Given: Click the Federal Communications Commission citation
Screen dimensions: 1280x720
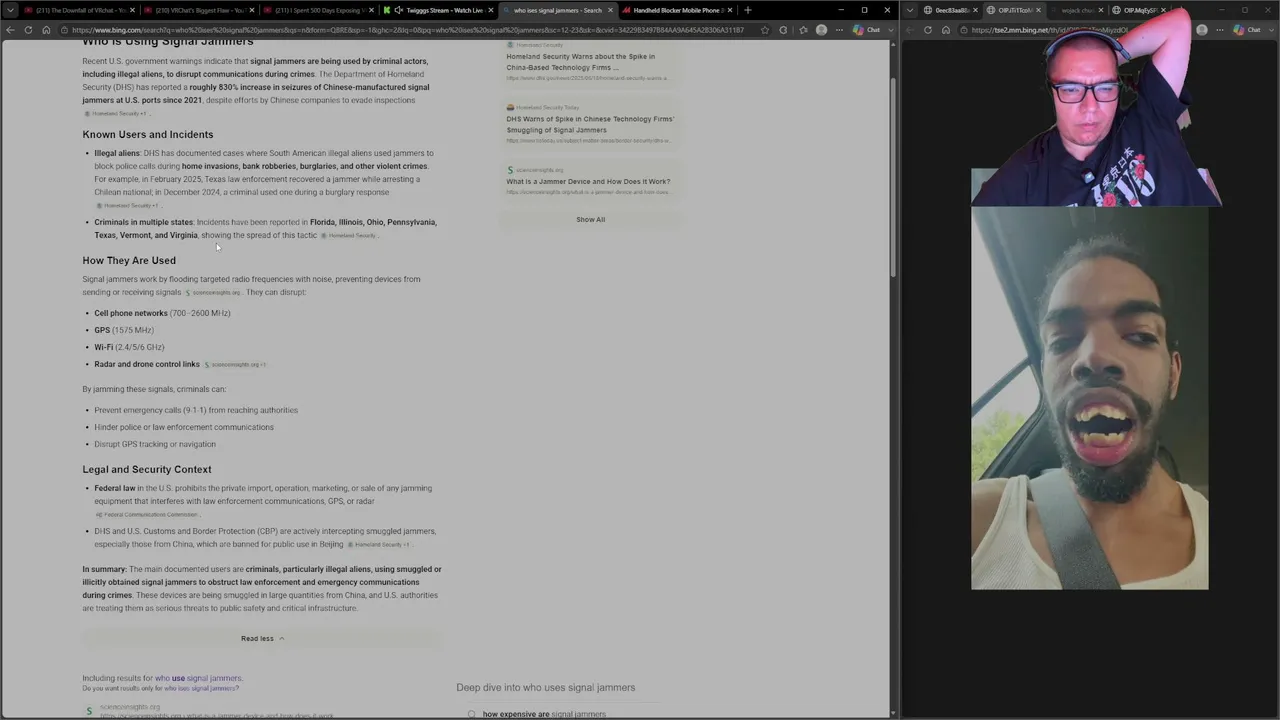Looking at the screenshot, I should click(147, 514).
